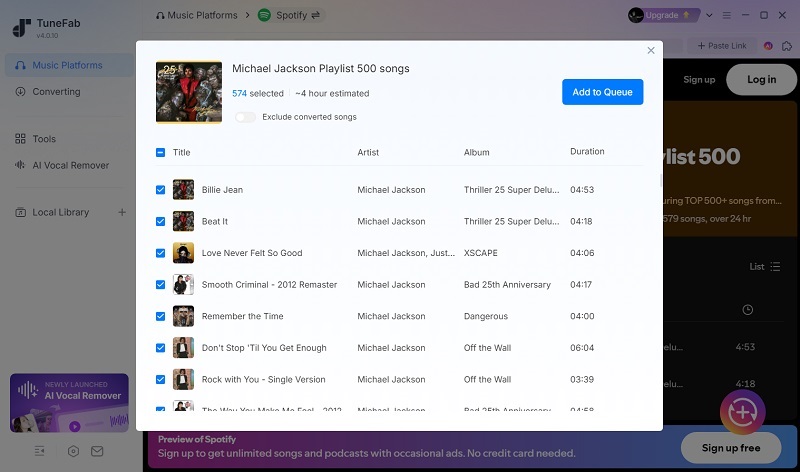Toggle the select-all Title checkbox
The image size is (800, 472).
[160, 152]
